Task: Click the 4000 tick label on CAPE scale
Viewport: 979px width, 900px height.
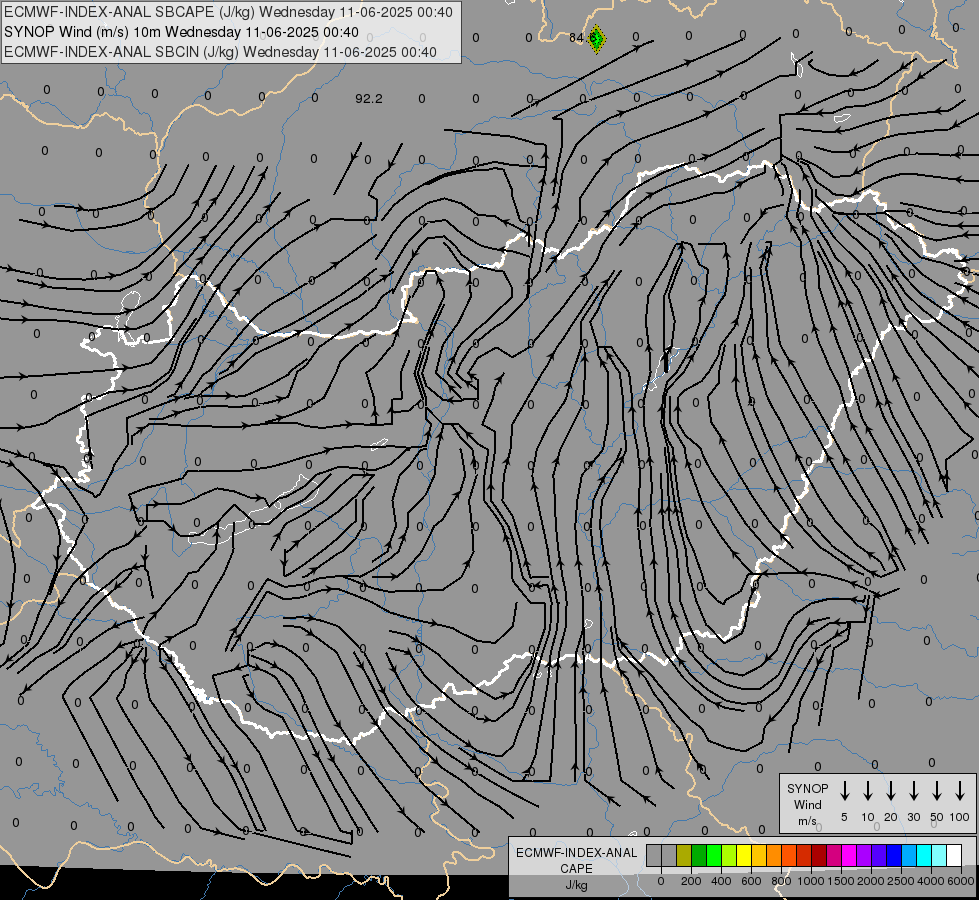Action: click(x=931, y=881)
